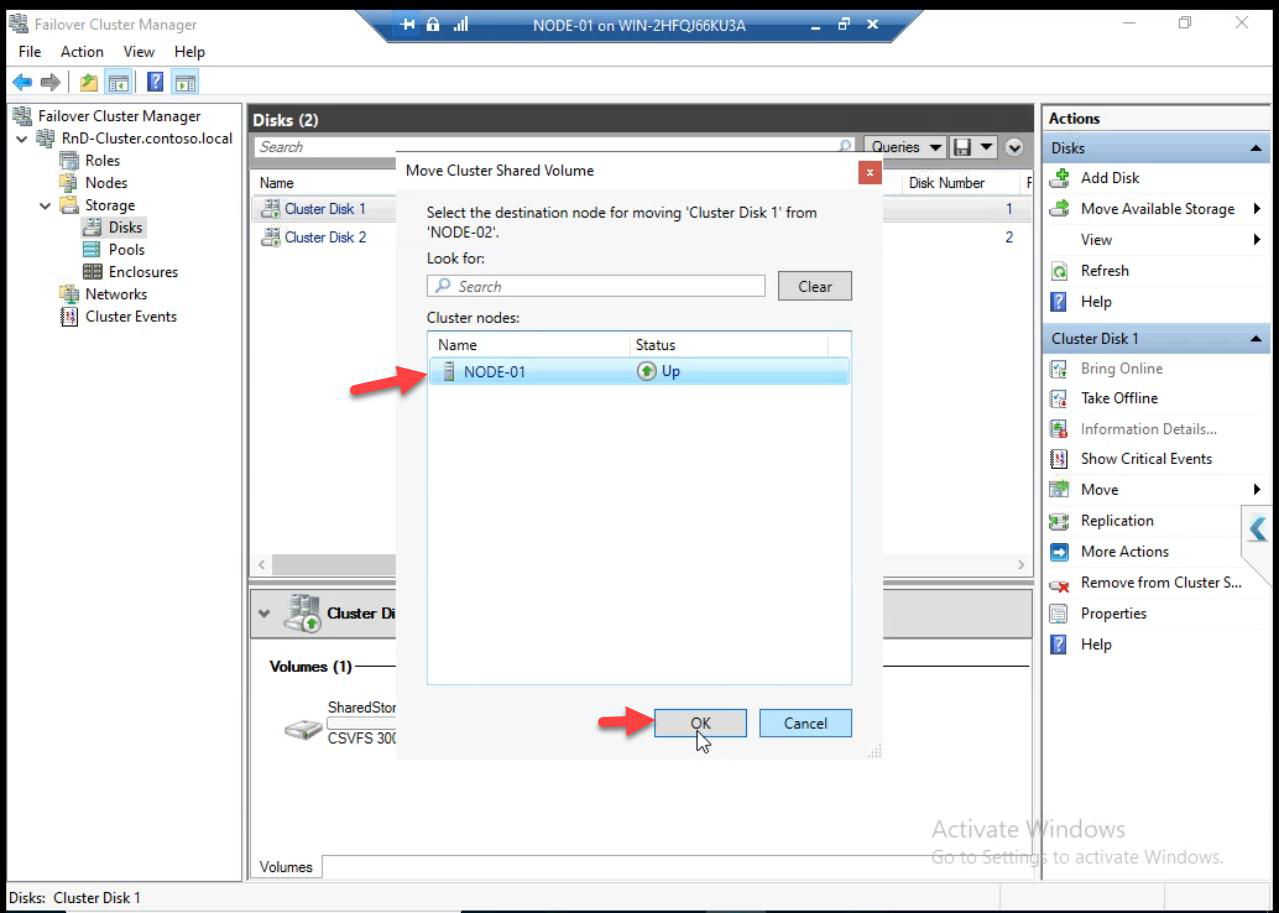Image resolution: width=1279 pixels, height=913 pixels.
Task: Confirm the move with OK button
Action: click(700, 723)
